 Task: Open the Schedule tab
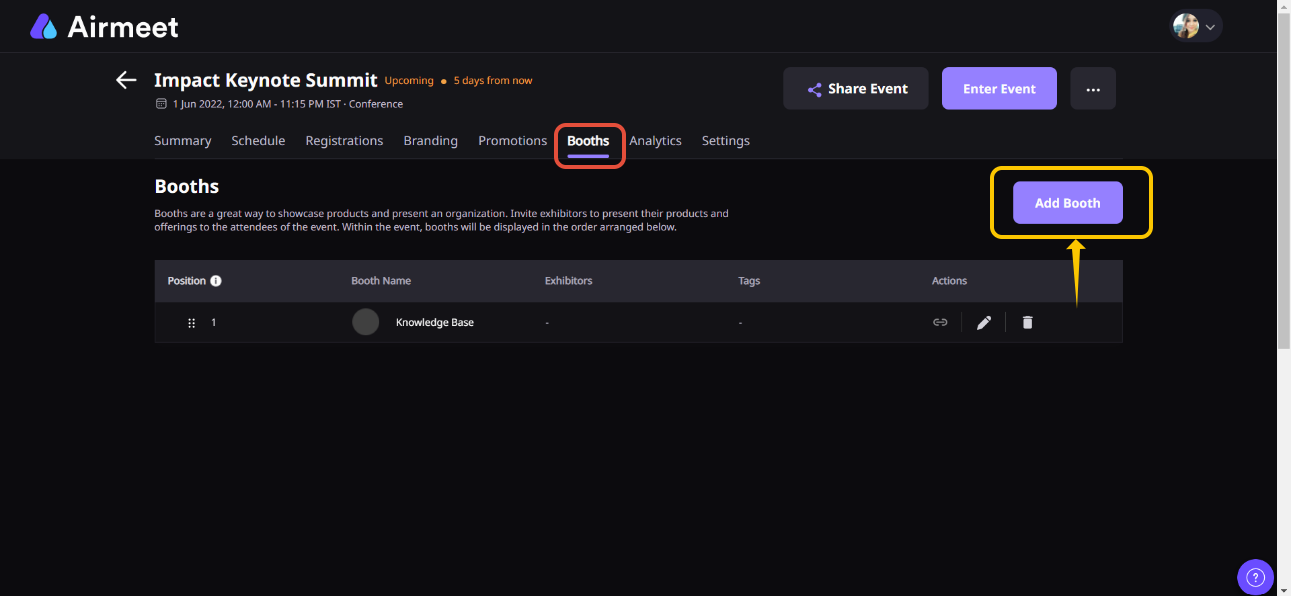[x=258, y=141]
